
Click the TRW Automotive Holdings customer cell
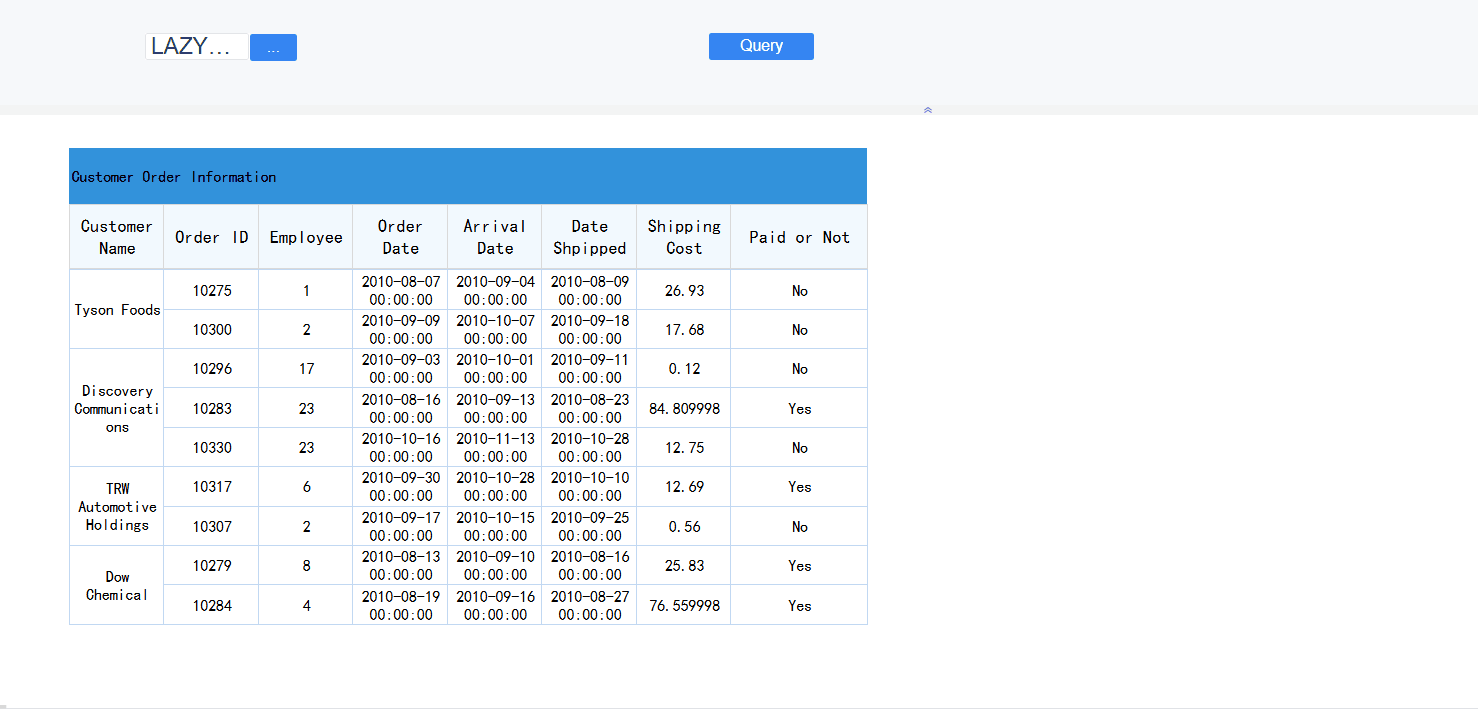[x=116, y=506]
